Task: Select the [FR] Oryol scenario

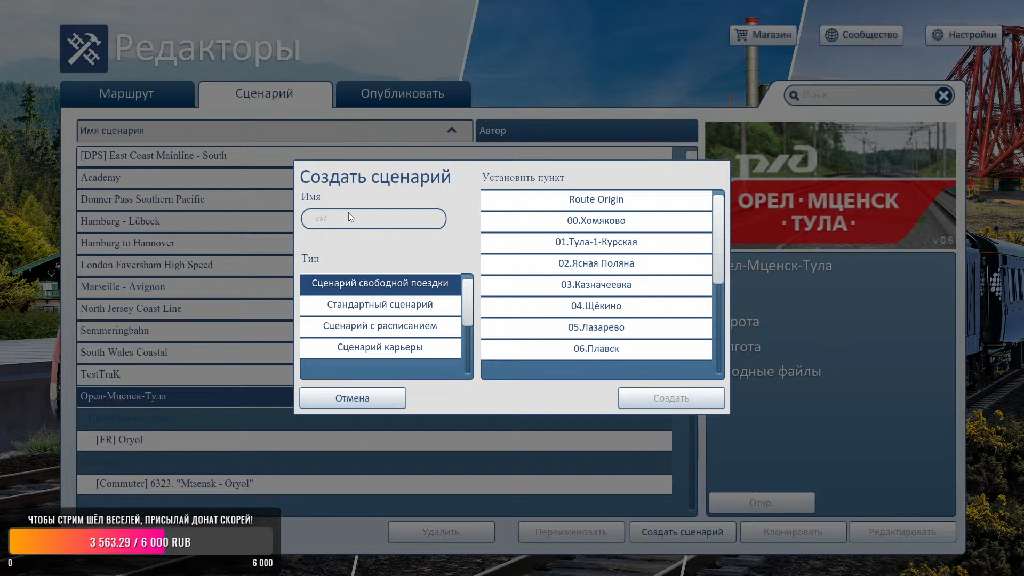Action: tap(374, 440)
